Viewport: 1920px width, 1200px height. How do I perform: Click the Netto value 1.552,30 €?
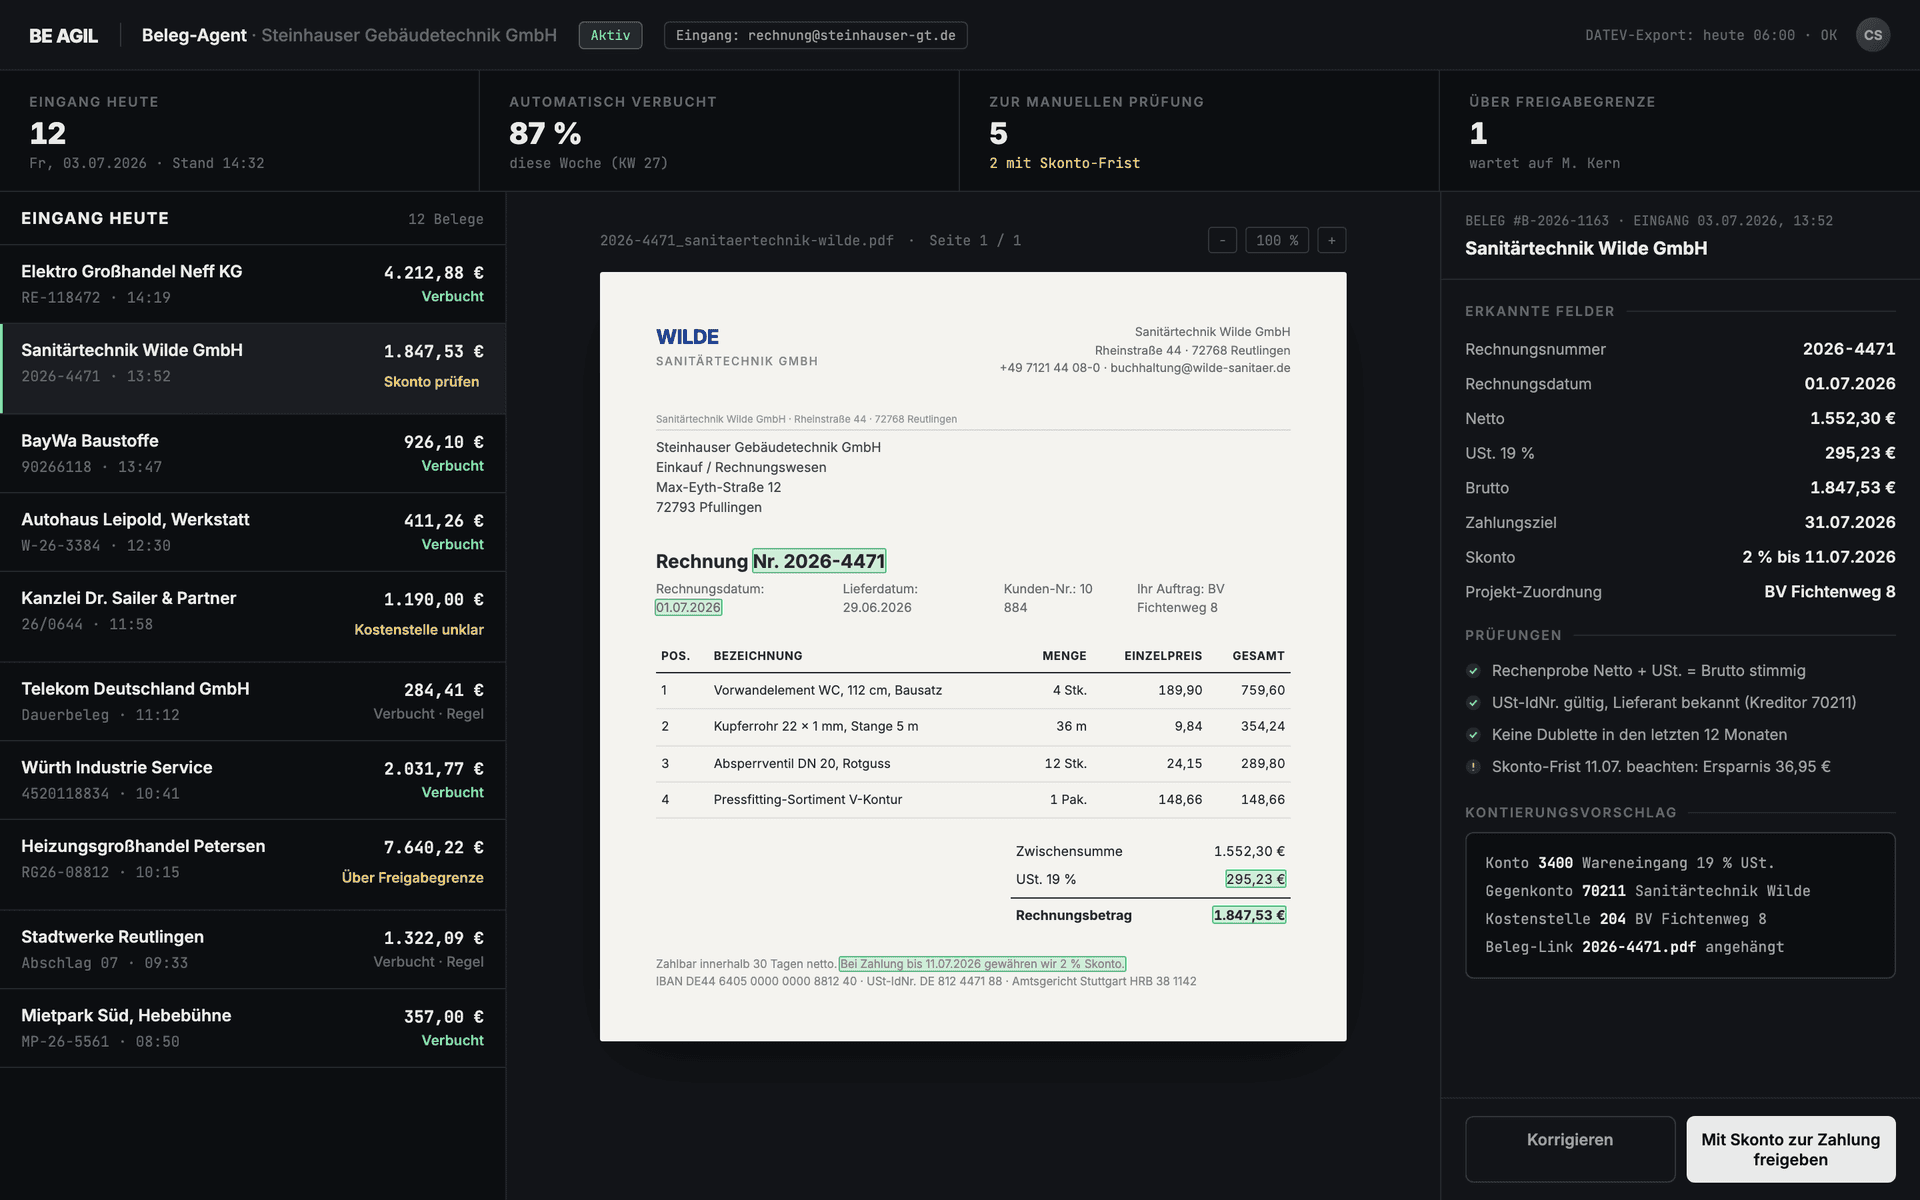(1852, 419)
